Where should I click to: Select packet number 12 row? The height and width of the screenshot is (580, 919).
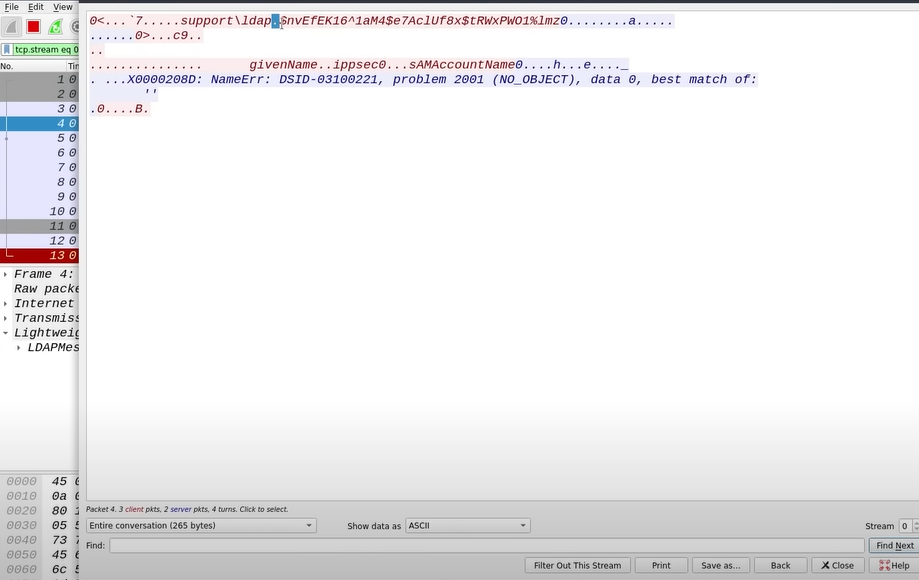pos(39,240)
